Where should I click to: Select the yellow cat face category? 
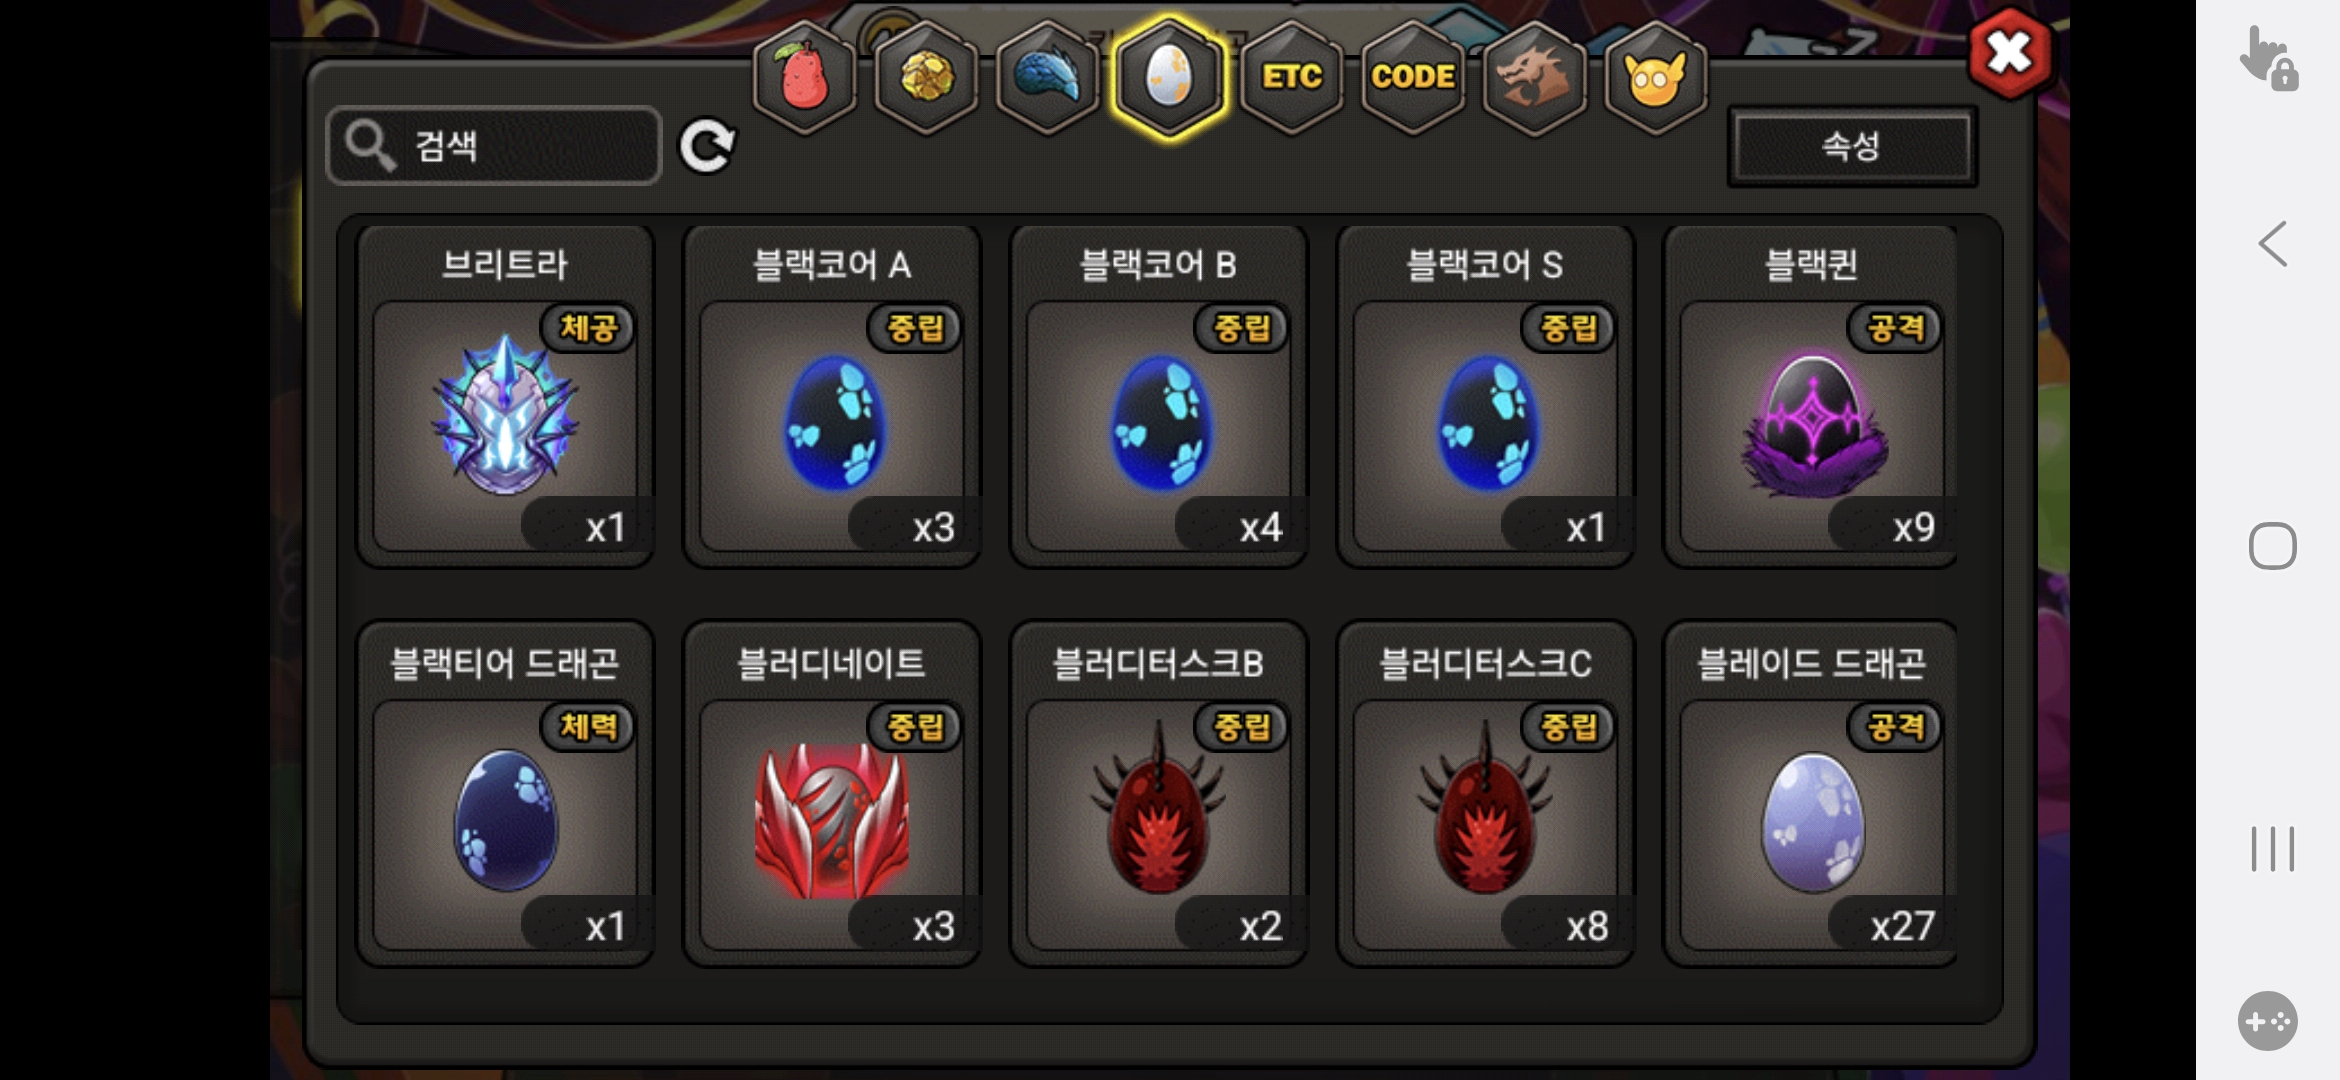coord(1655,77)
